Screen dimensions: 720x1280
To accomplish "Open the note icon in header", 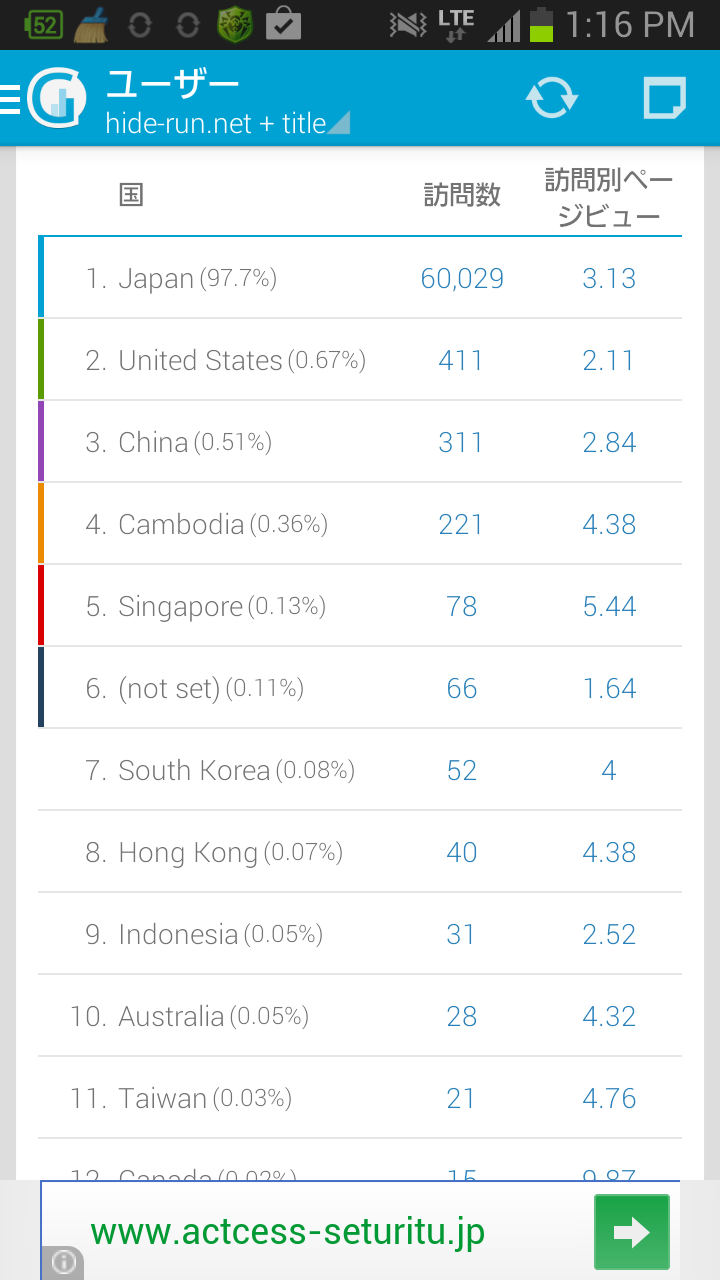I will (x=664, y=98).
